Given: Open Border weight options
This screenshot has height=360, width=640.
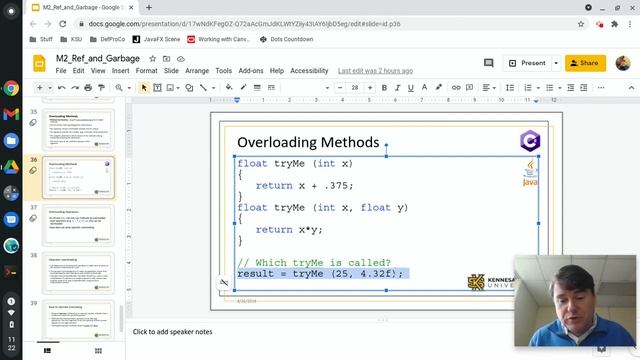Looking at the screenshot, I should click(257, 88).
